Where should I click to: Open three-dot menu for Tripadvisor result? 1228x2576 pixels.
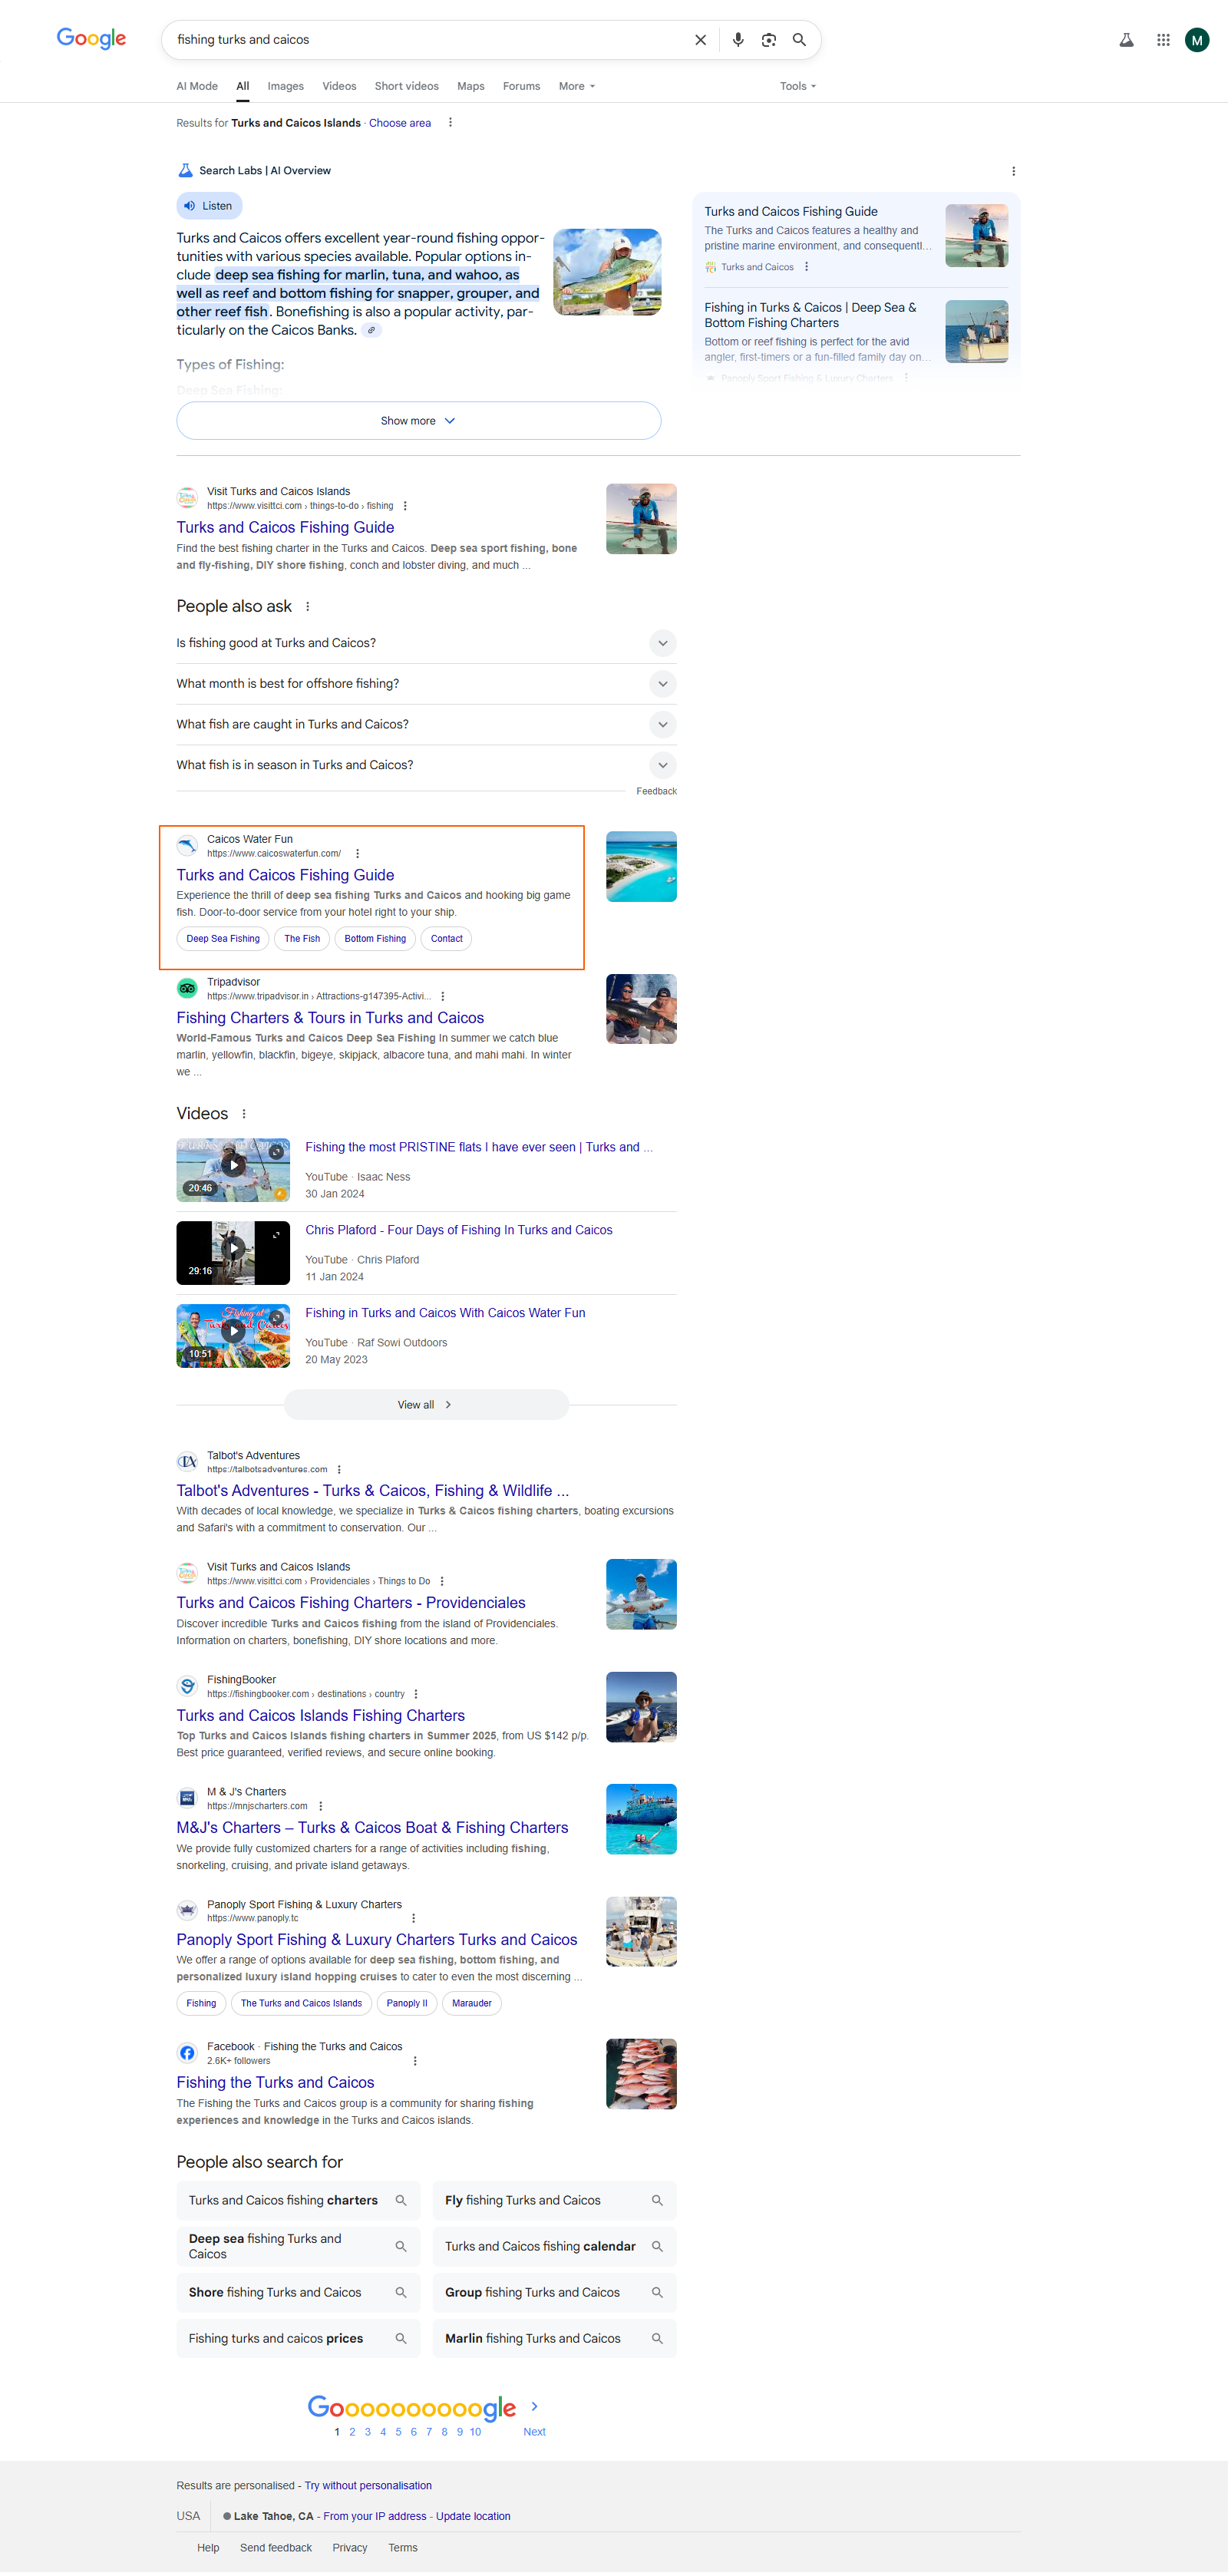coord(443,997)
